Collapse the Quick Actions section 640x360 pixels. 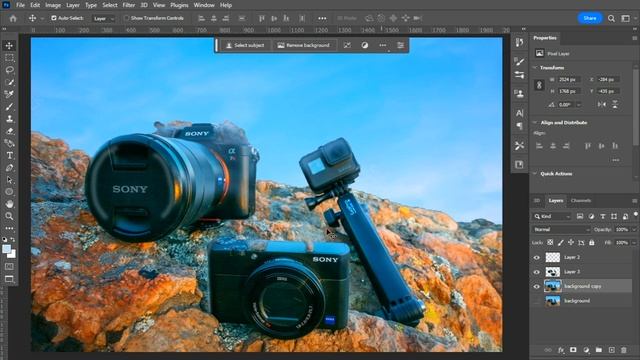tap(535, 173)
